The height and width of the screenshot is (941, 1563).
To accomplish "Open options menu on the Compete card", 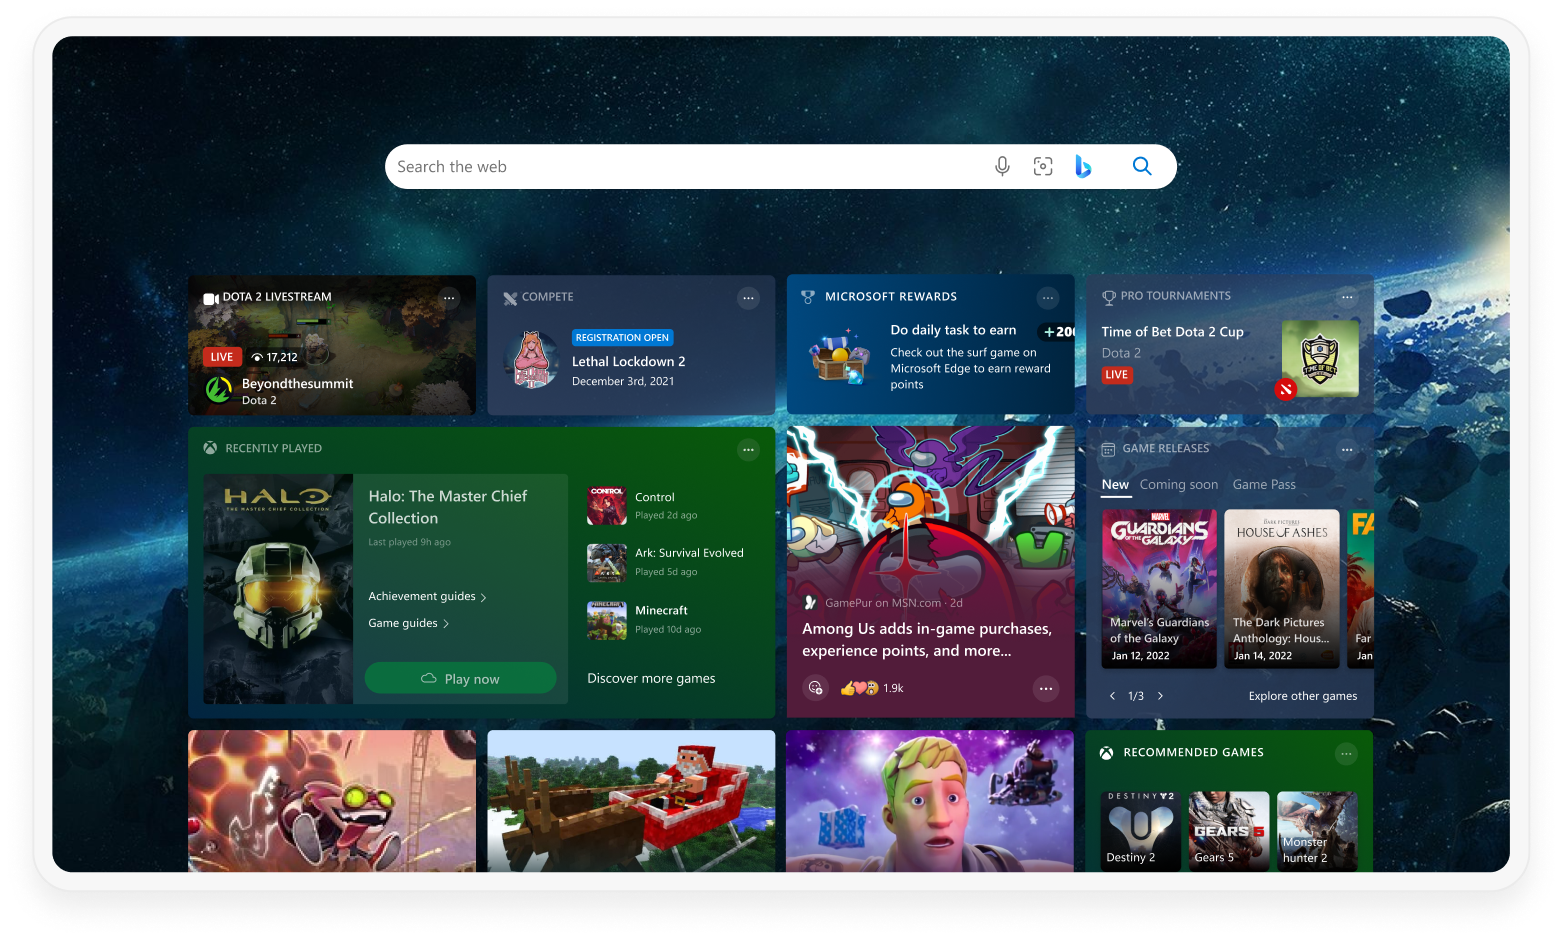I will [x=748, y=298].
